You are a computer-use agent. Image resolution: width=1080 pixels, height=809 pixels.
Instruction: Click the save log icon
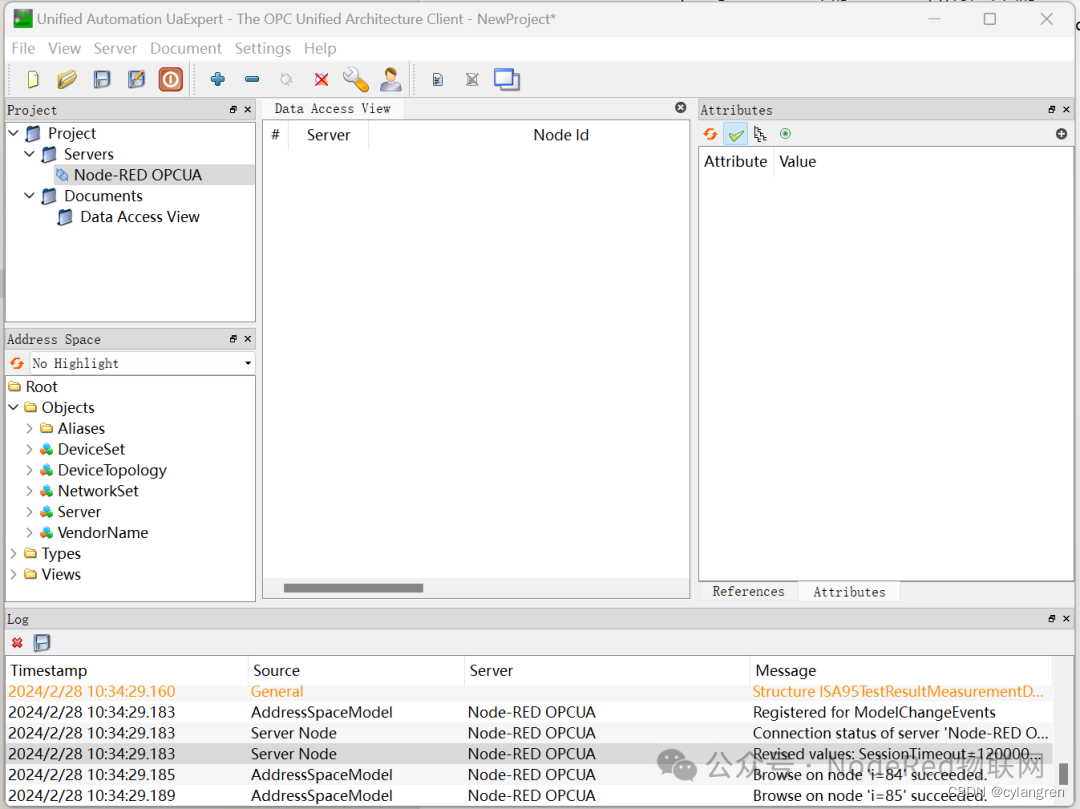click(x=42, y=643)
